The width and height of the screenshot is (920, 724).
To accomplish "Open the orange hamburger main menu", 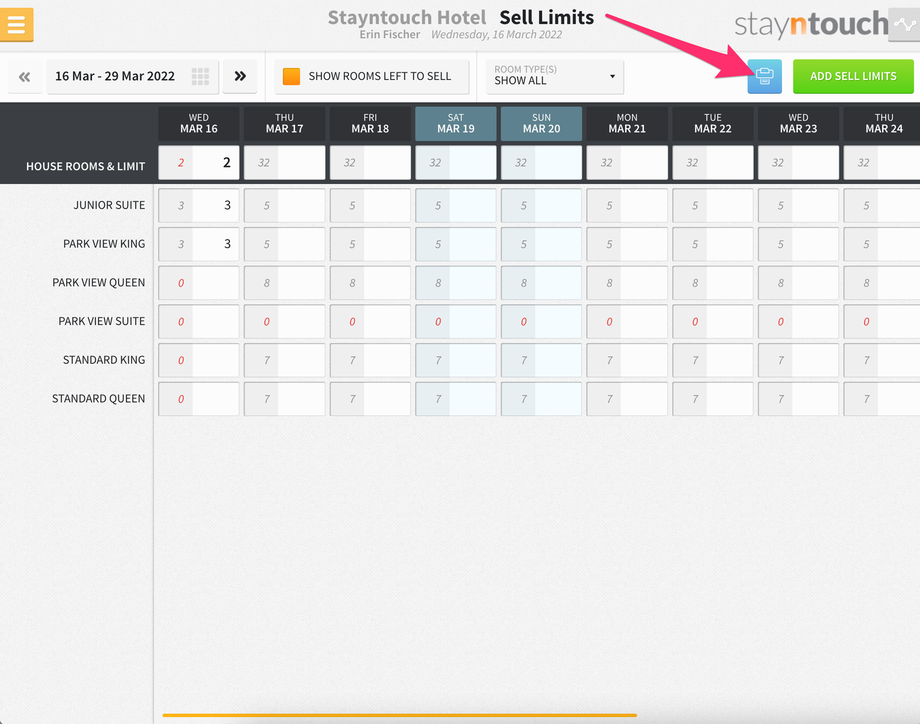I will [16, 25].
